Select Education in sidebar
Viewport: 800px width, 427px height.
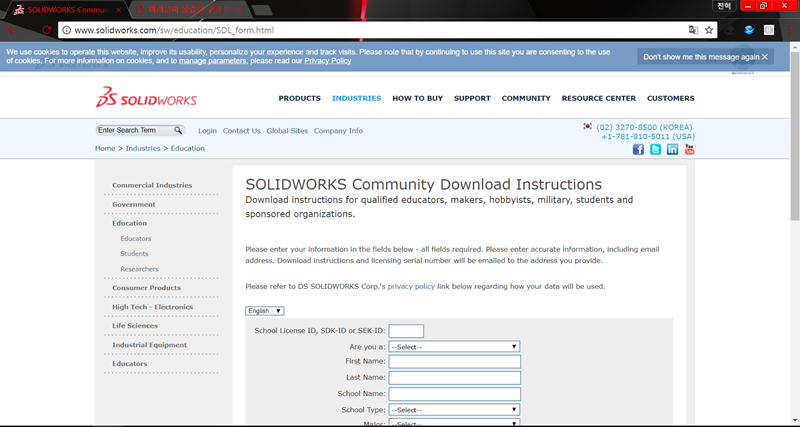[x=130, y=223]
